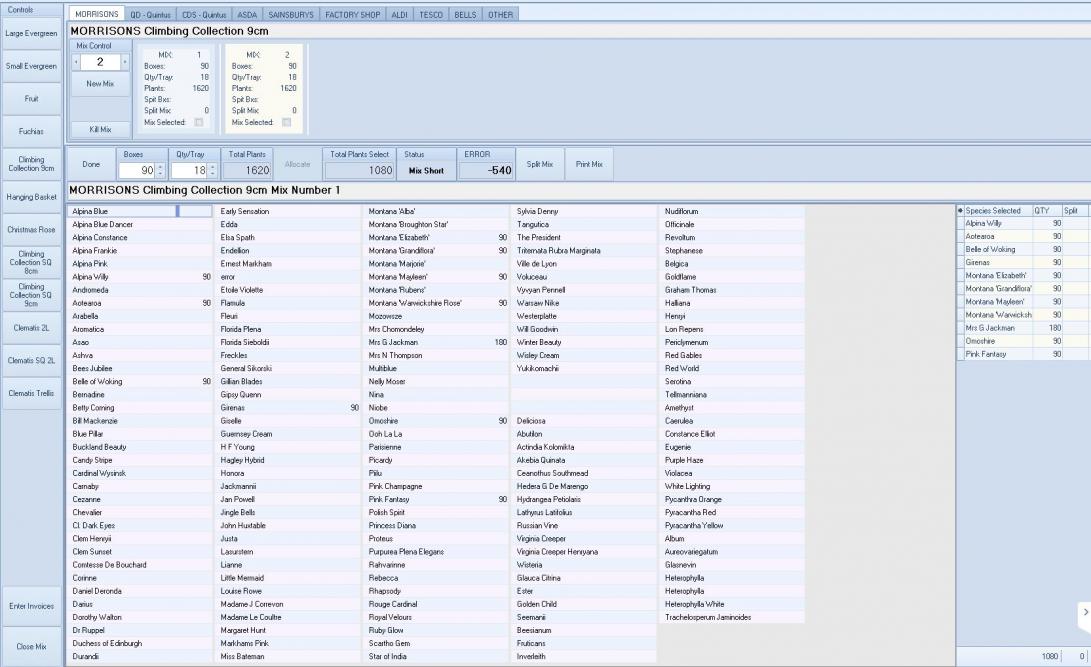Select 'Belle of Woking' in the species list
This screenshot has width=1091, height=667.
click(x=97, y=382)
